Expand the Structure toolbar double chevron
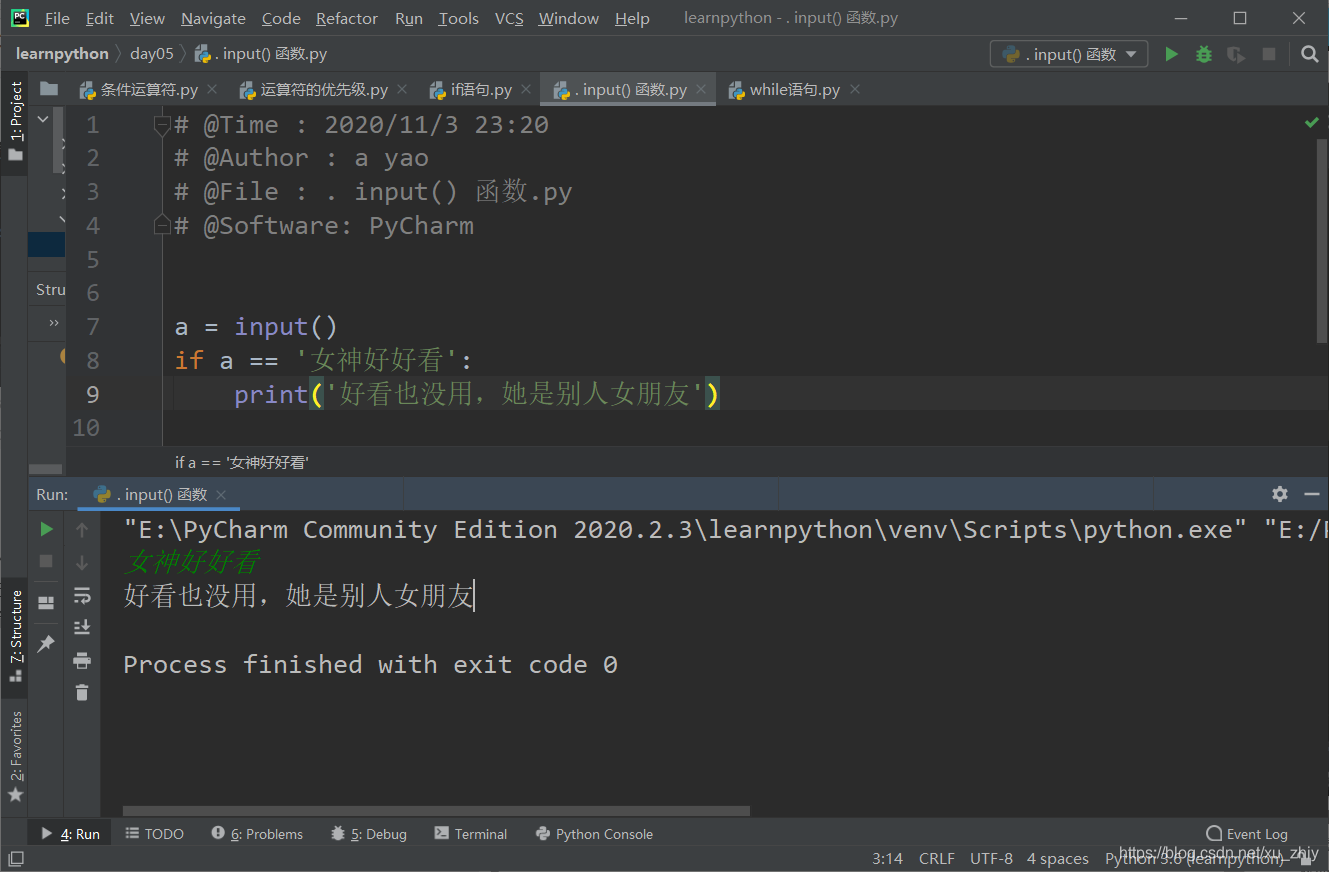The height and width of the screenshot is (872, 1329). pyautogui.click(x=54, y=323)
